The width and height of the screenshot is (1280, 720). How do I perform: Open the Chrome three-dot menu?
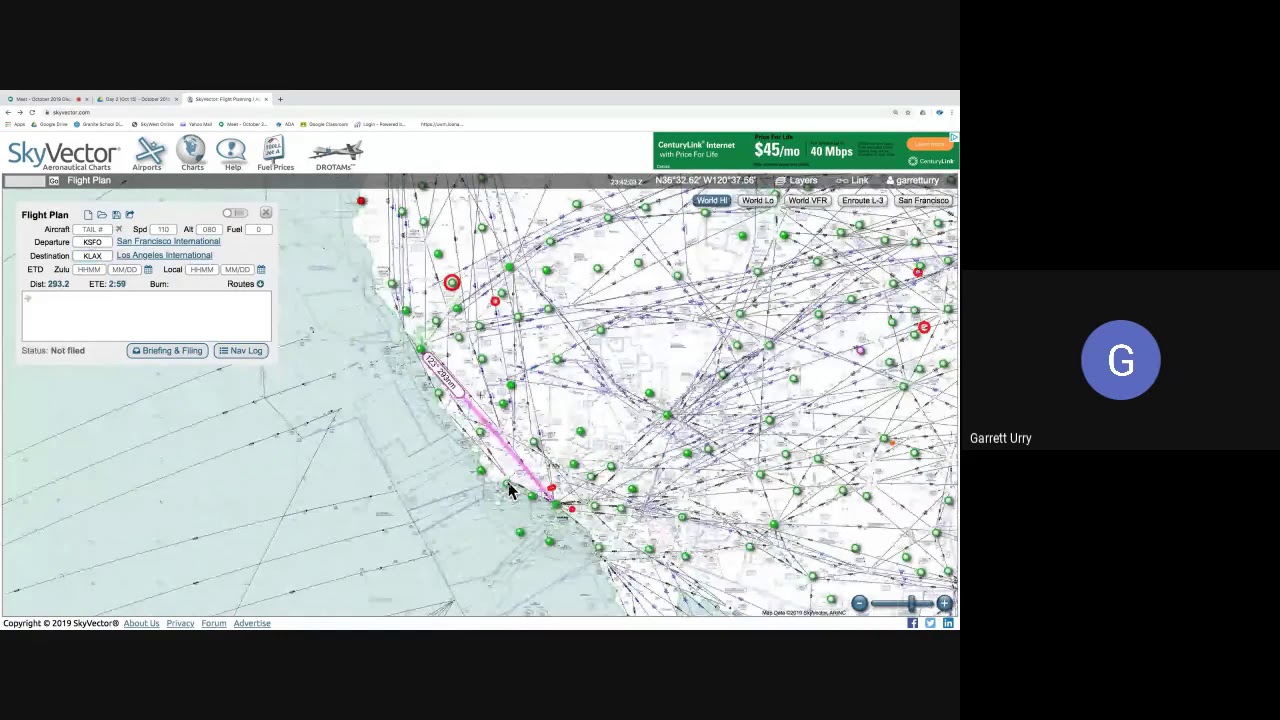pyautogui.click(x=951, y=112)
